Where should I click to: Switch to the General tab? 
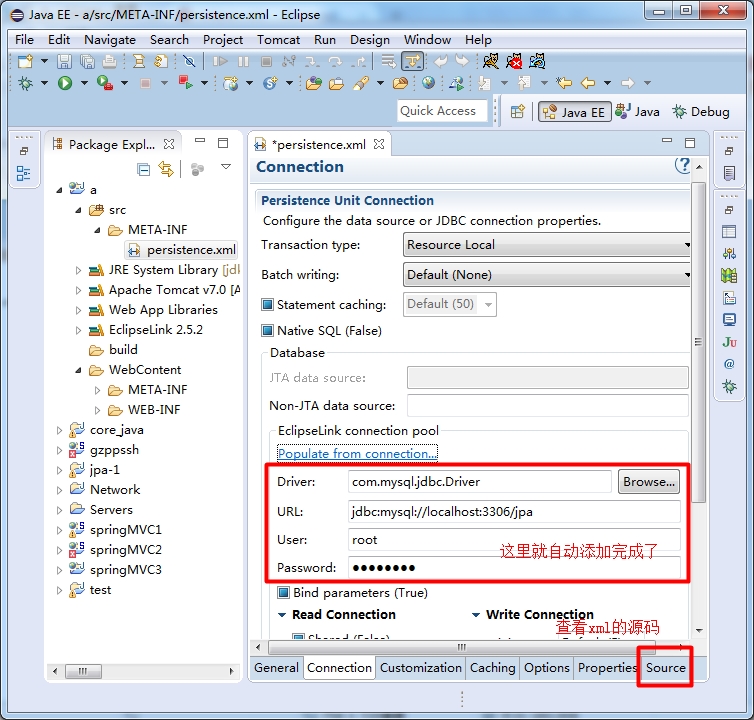click(276, 668)
